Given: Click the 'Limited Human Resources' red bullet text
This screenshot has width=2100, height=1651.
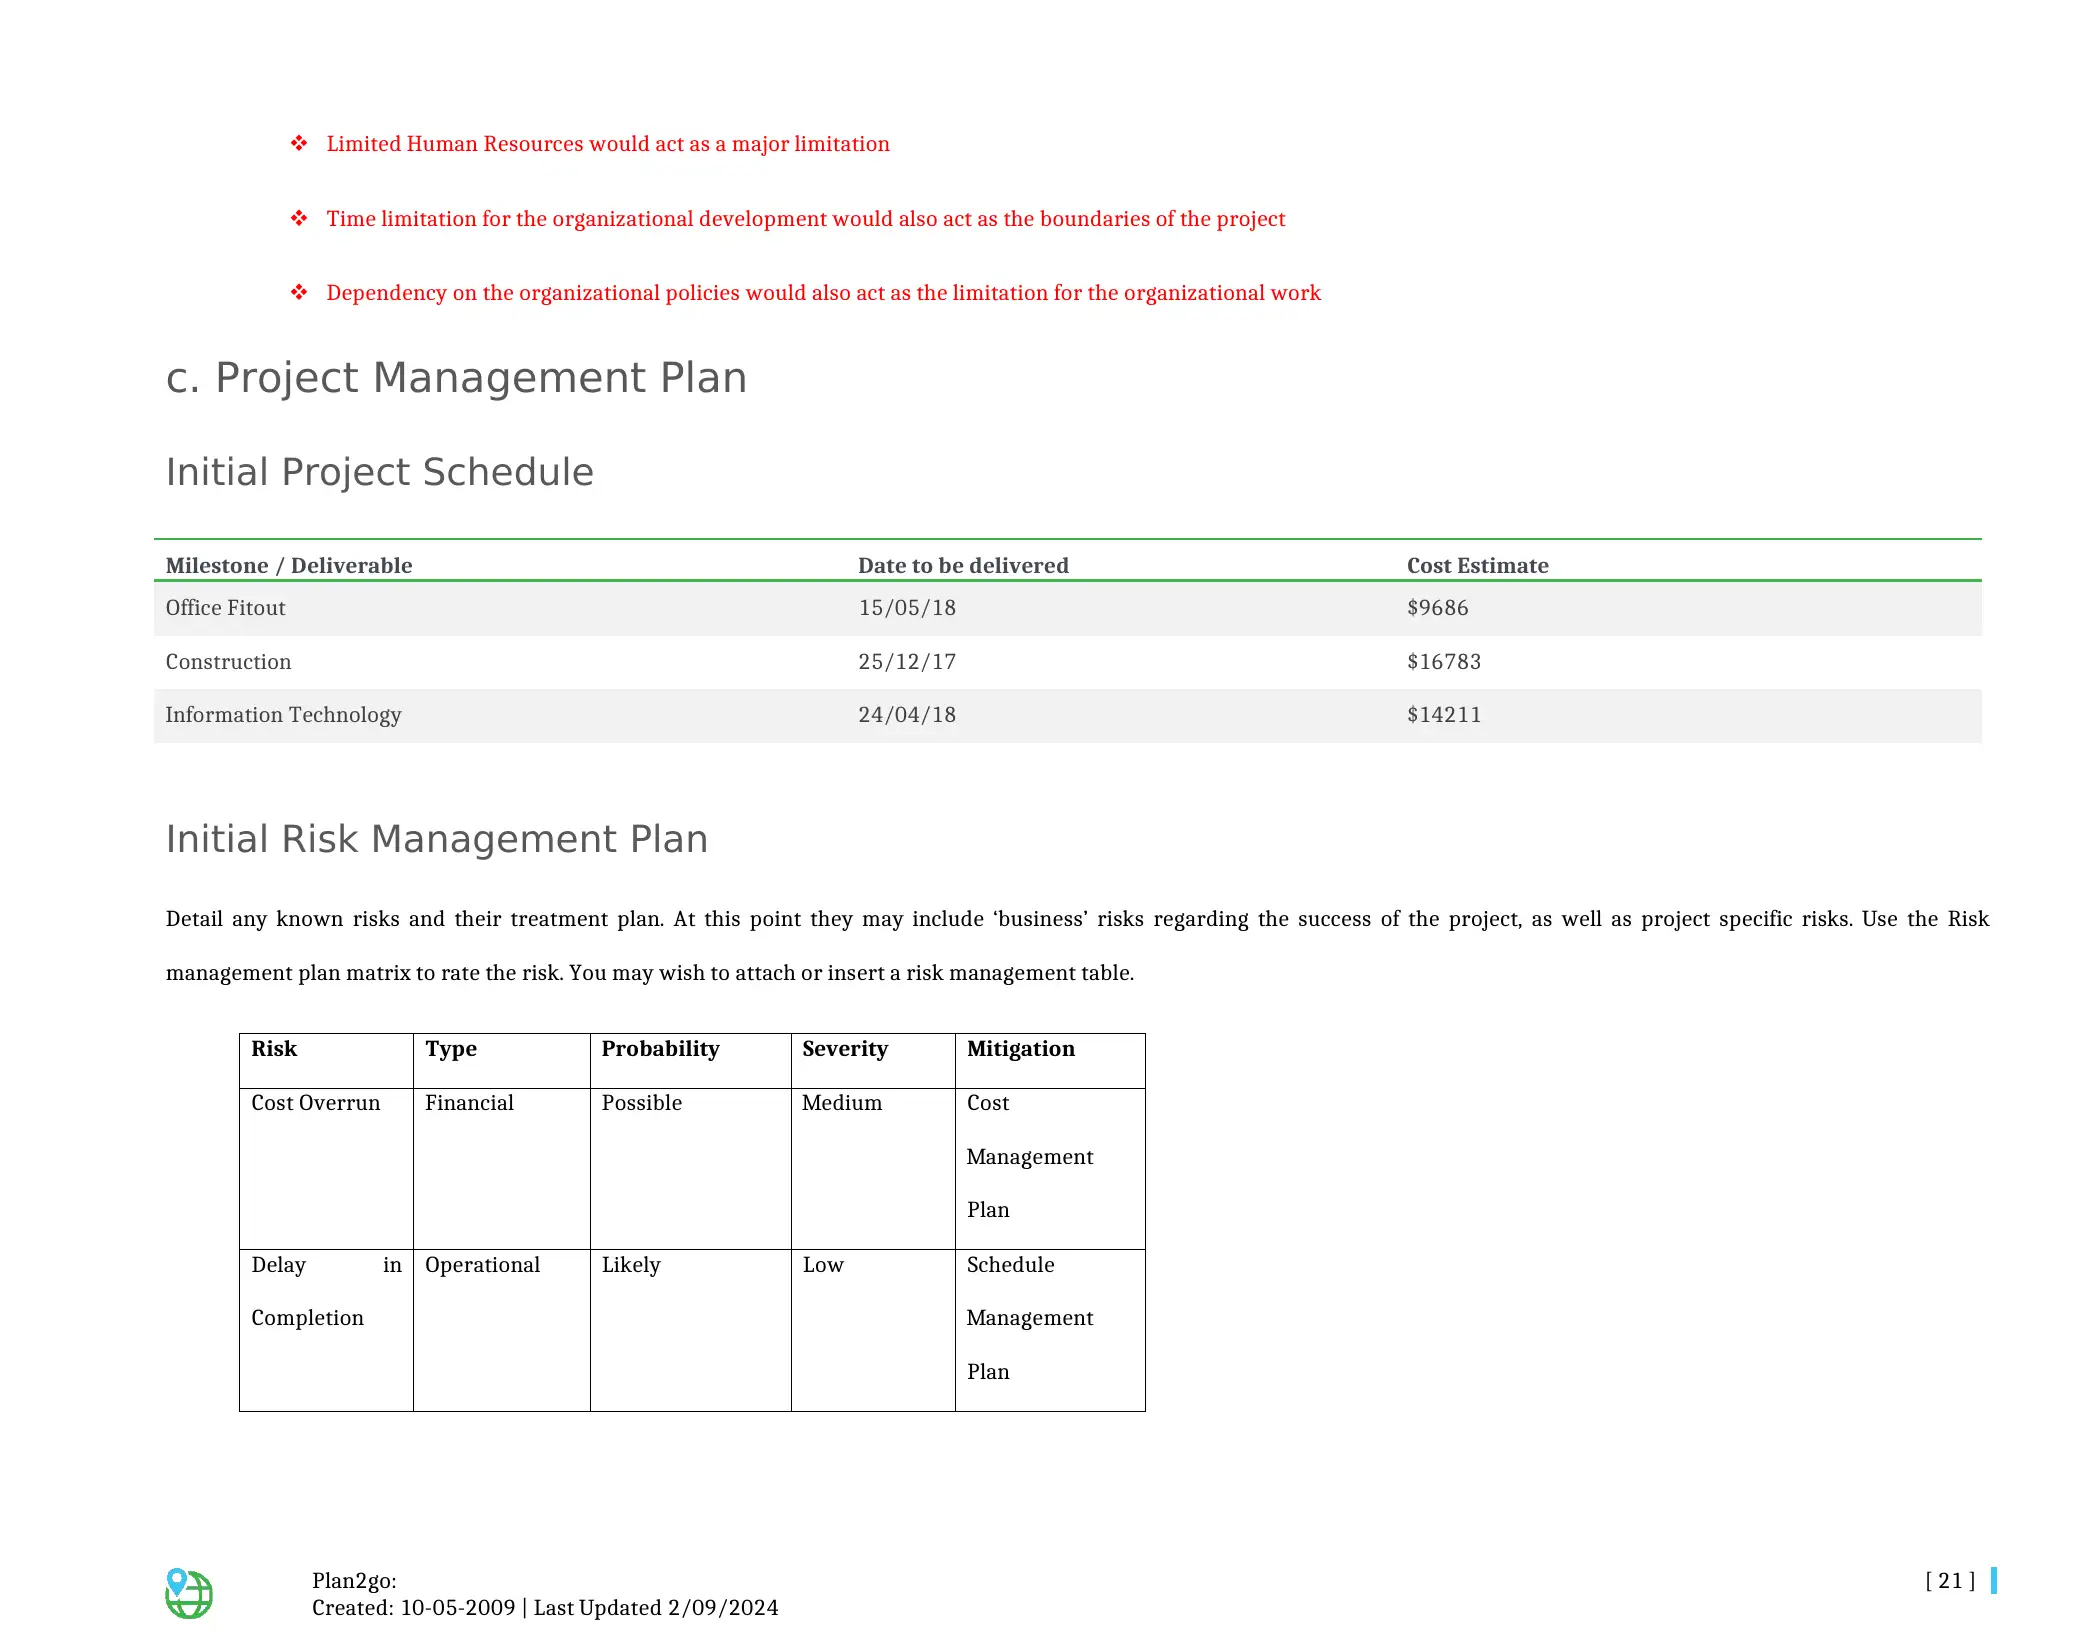Looking at the screenshot, I should (x=608, y=144).
